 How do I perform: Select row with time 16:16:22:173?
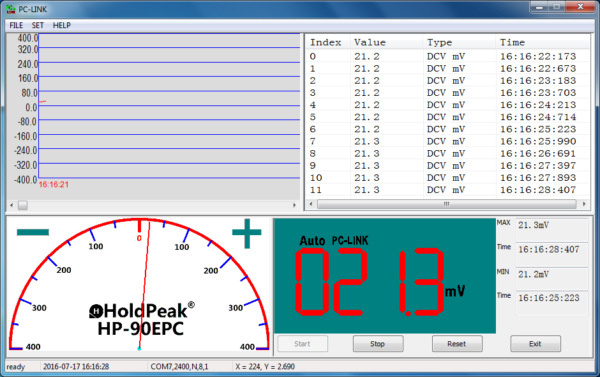(448, 56)
